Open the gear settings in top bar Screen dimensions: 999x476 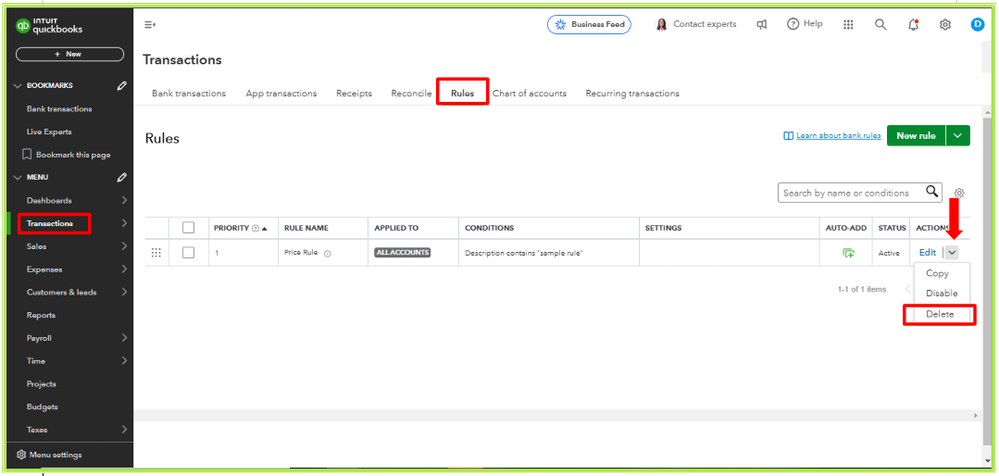[x=945, y=25]
